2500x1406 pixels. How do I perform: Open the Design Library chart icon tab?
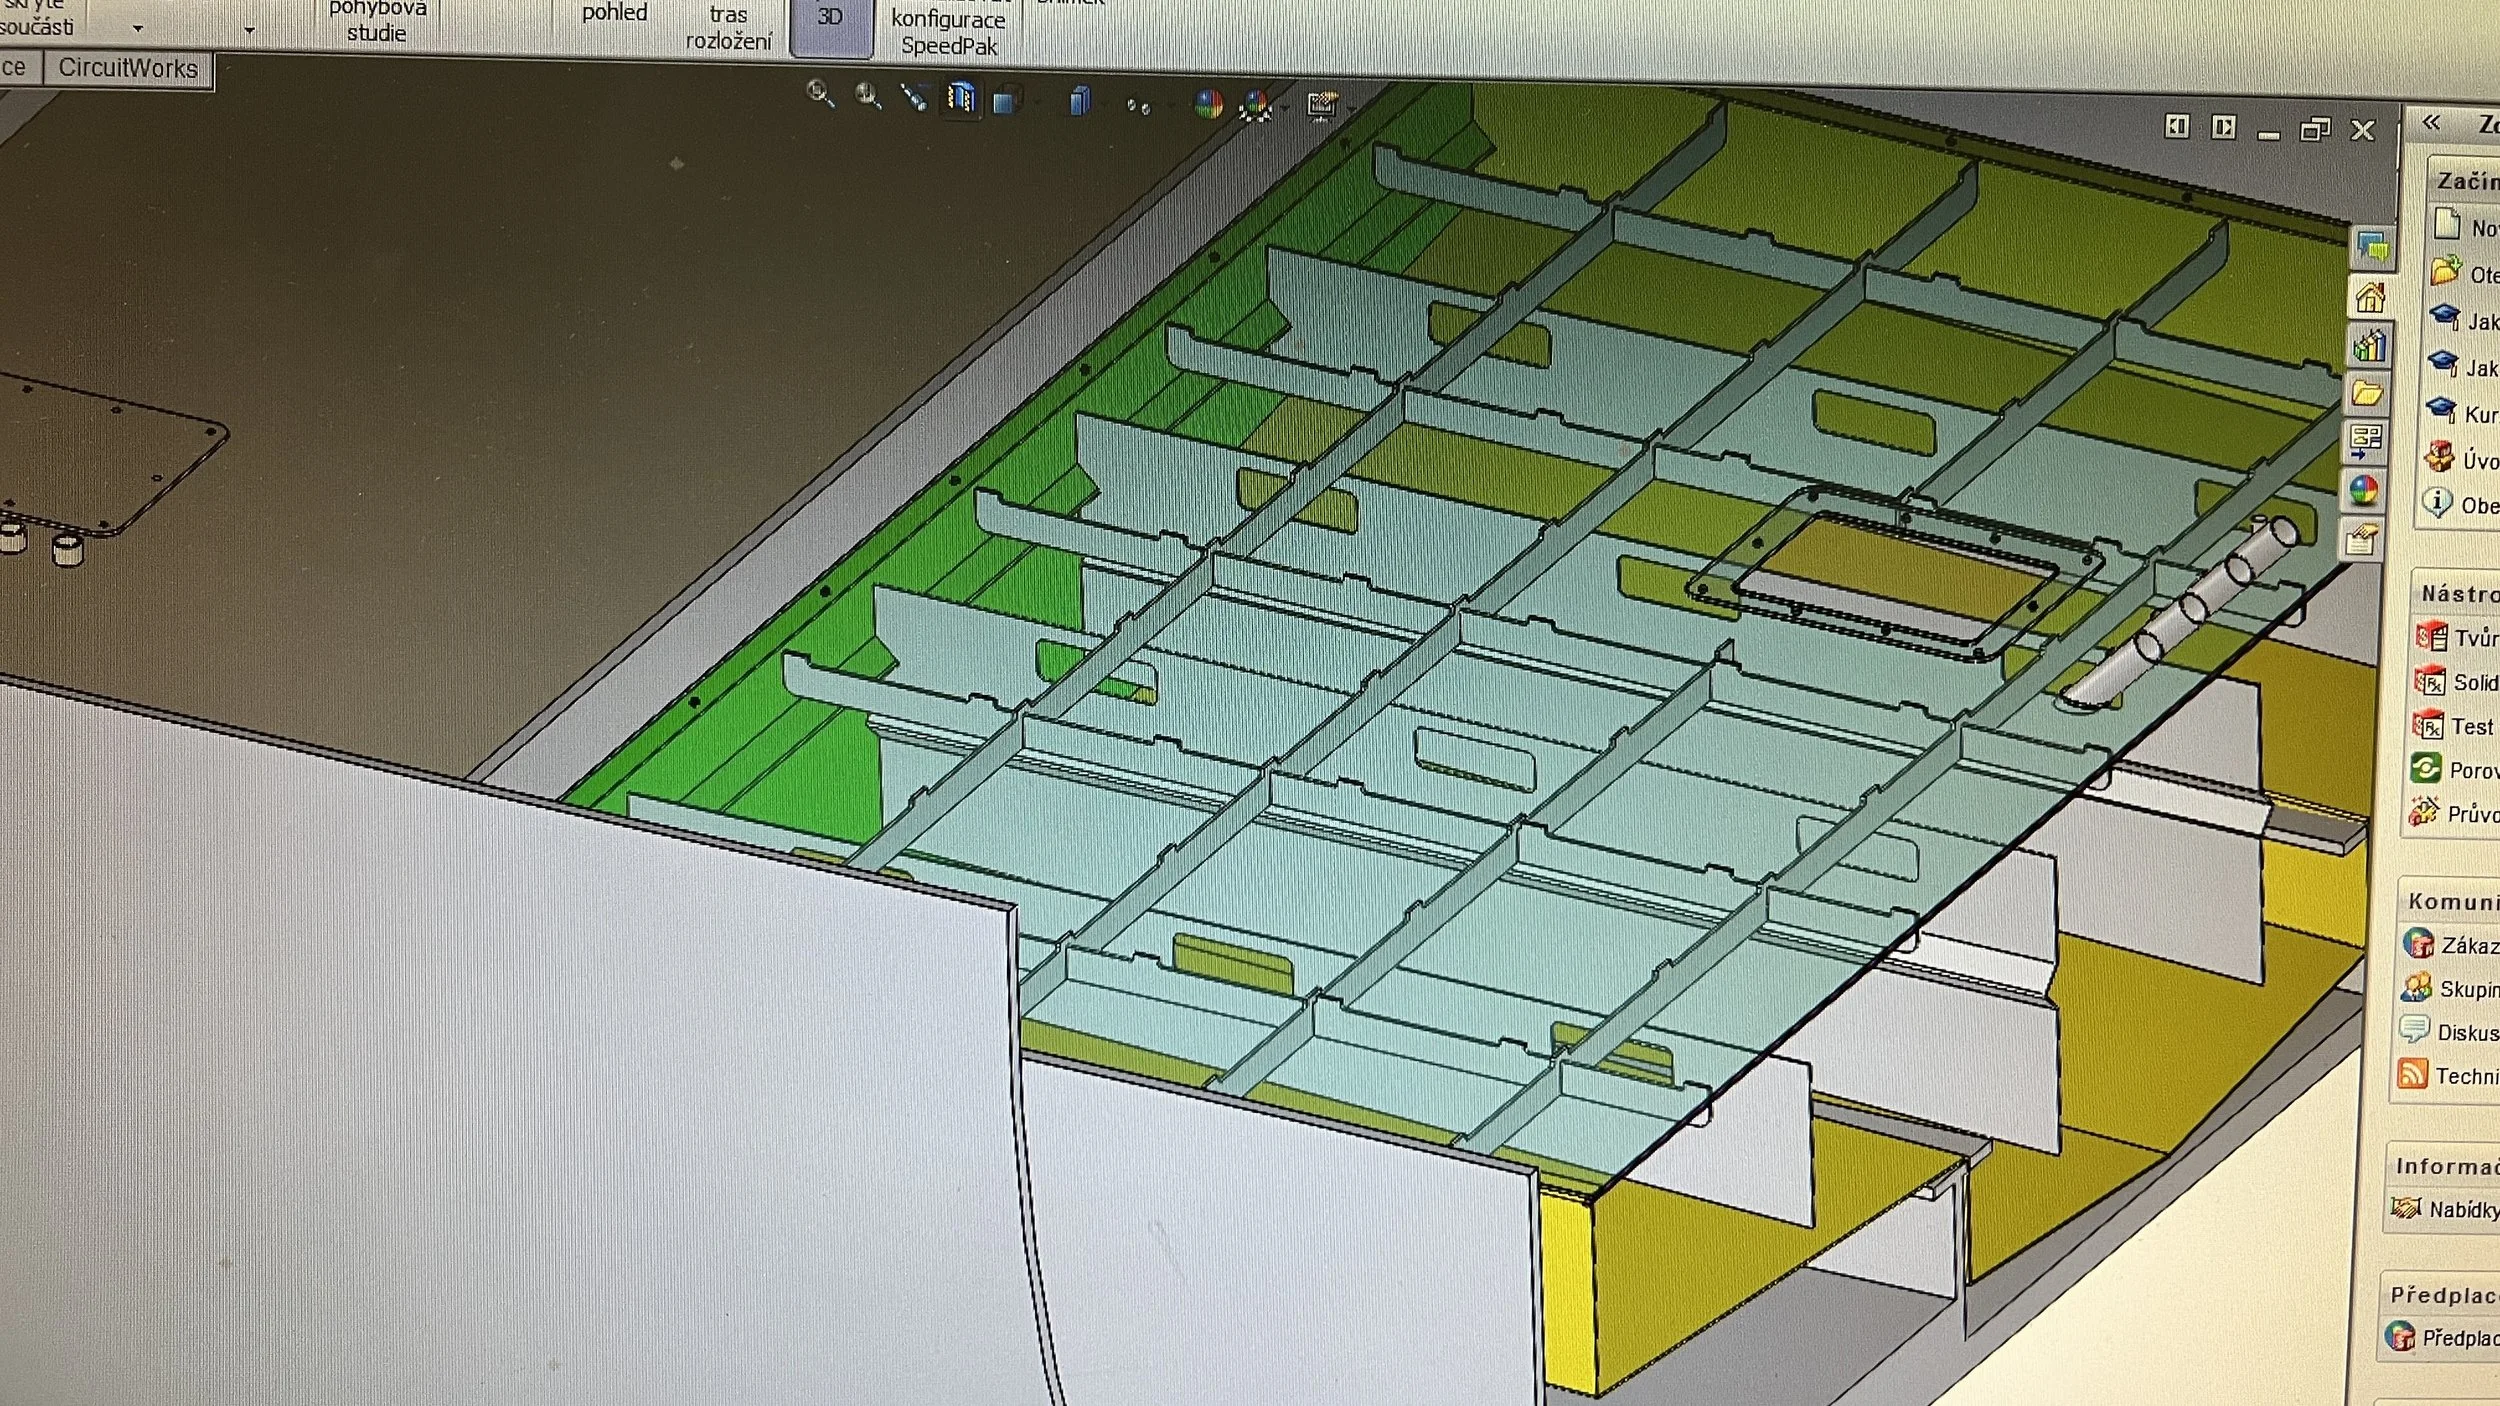tap(2369, 346)
